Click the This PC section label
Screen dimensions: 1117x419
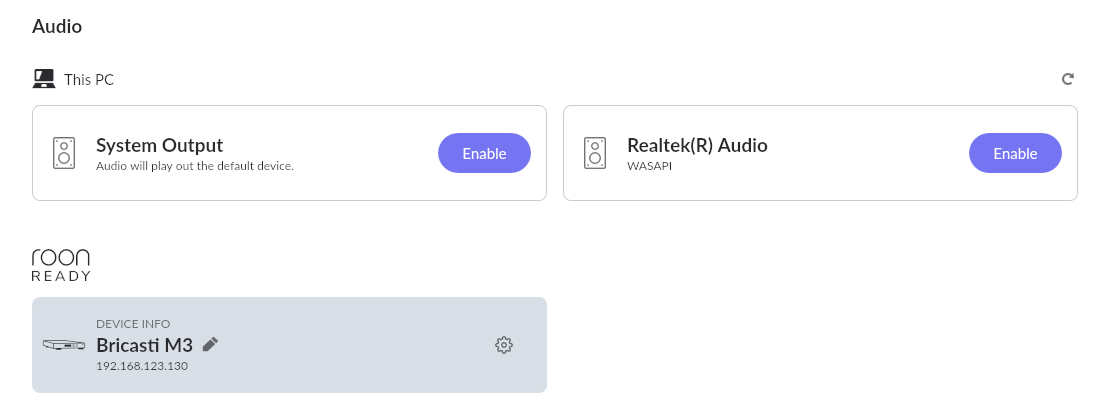89,79
